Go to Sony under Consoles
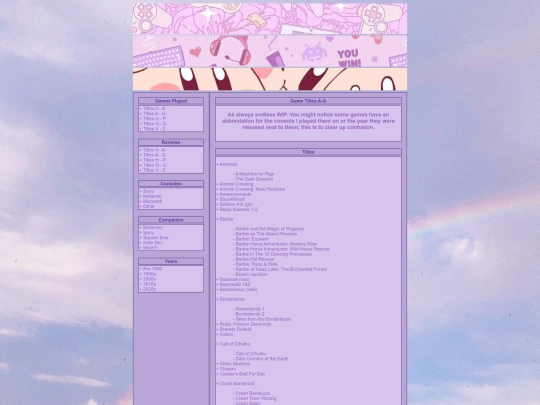The width and height of the screenshot is (540, 405). pyautogui.click(x=148, y=191)
